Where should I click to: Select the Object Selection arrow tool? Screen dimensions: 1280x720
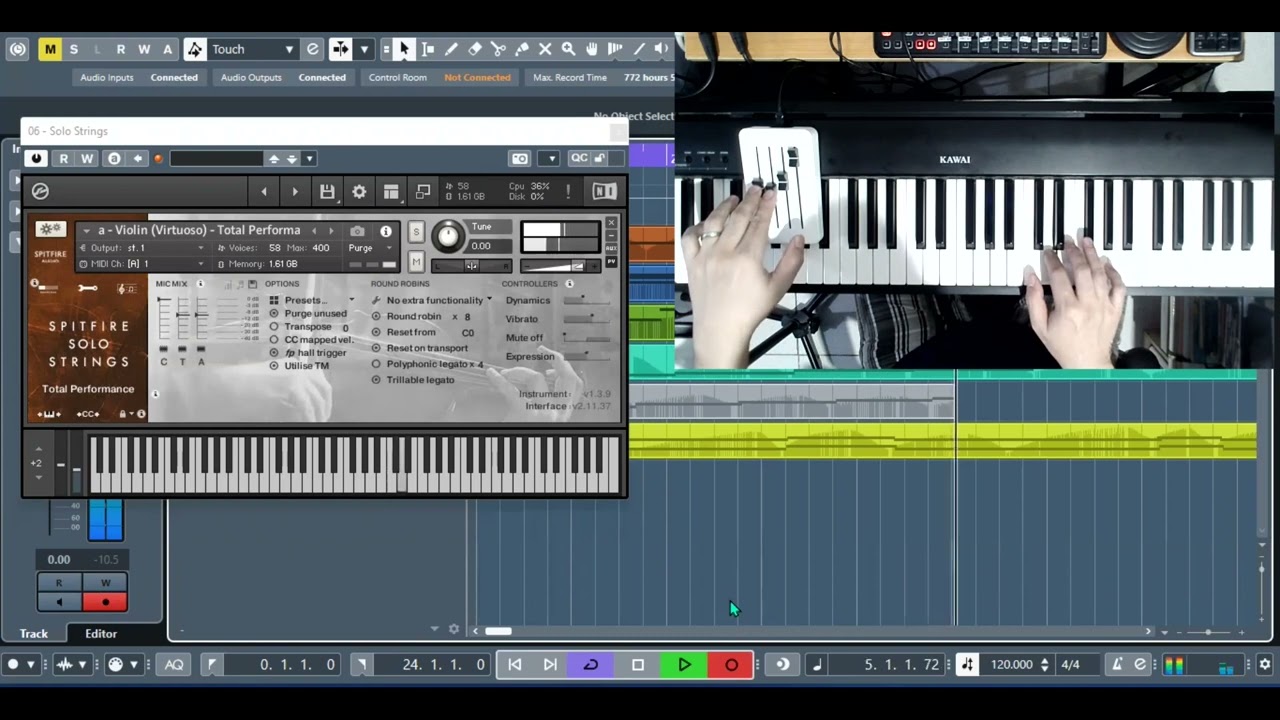(x=404, y=49)
